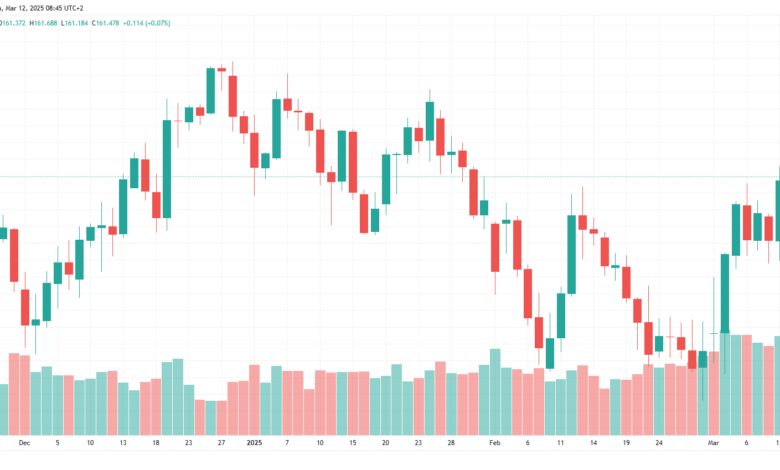780x470 pixels.
Task: Click the Mar 12, 2025 08:45 timestamp
Action: pyautogui.click(x=33, y=8)
